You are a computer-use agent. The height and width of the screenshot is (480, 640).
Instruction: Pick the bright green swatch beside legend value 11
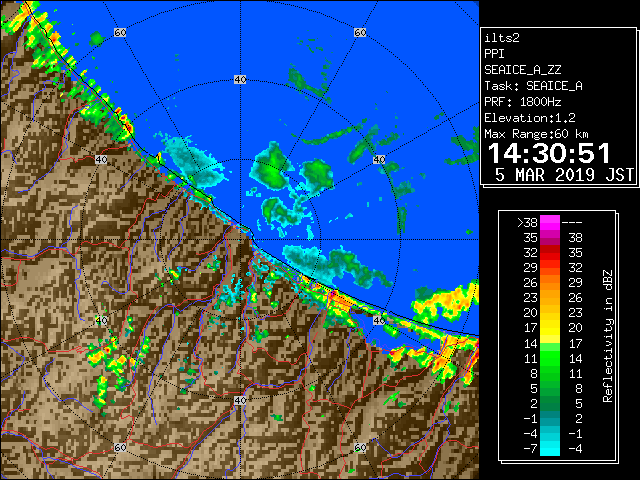coord(550,358)
